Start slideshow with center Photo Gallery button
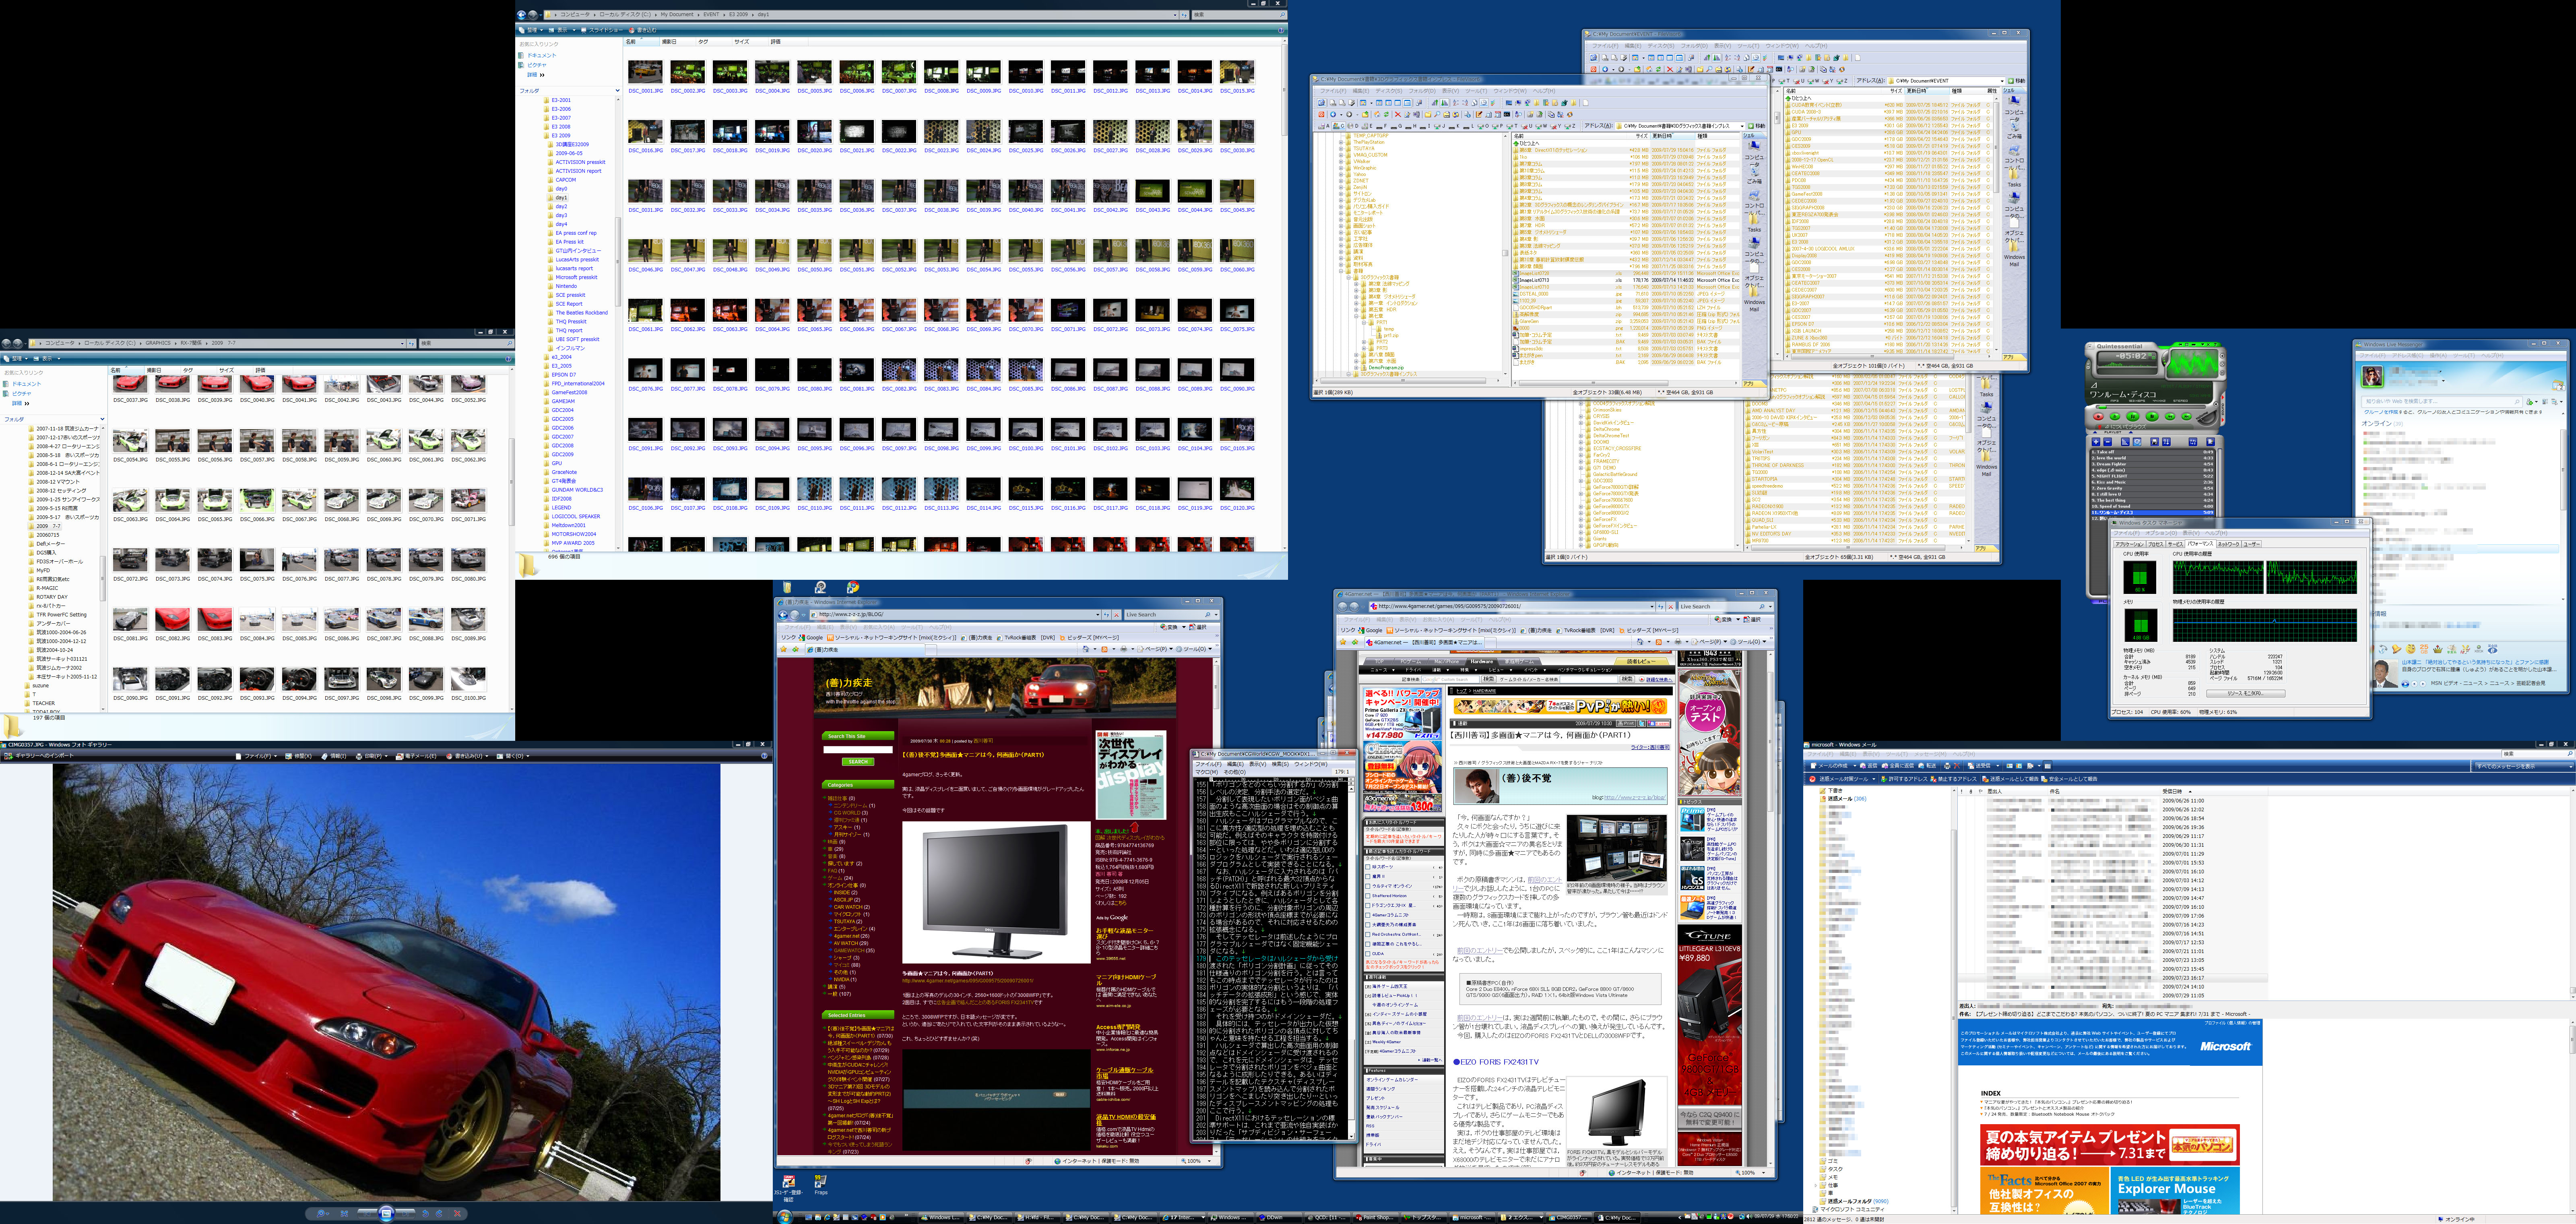Screen dimensions: 2576x1224 386,1213
